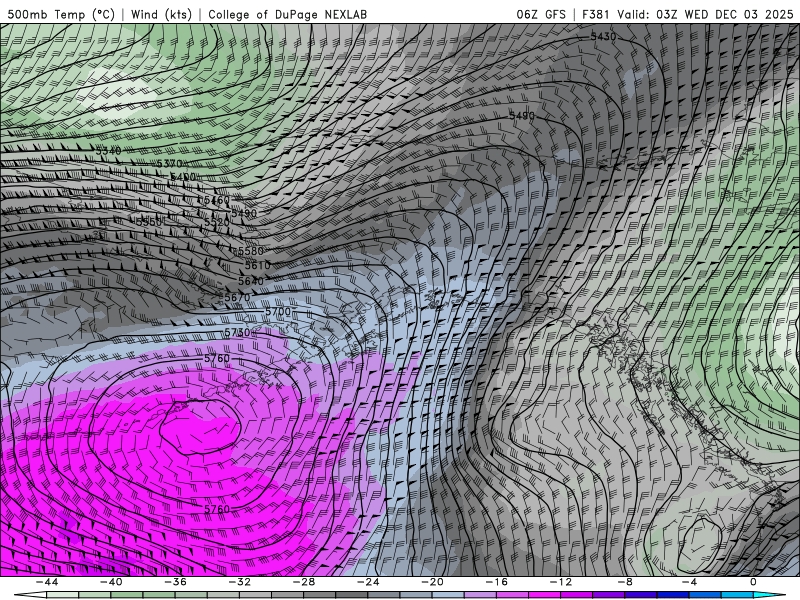Select the -24 temperature scale label
The height and width of the screenshot is (600, 800).
[368, 582]
